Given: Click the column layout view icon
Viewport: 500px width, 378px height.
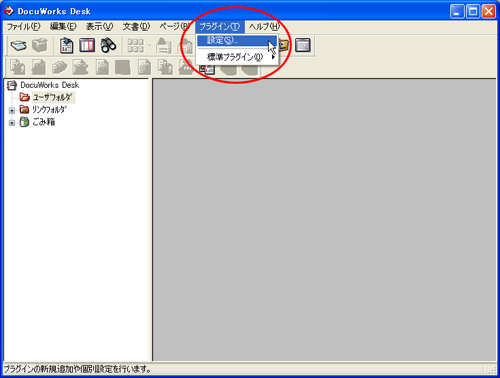Looking at the screenshot, I should [87, 45].
